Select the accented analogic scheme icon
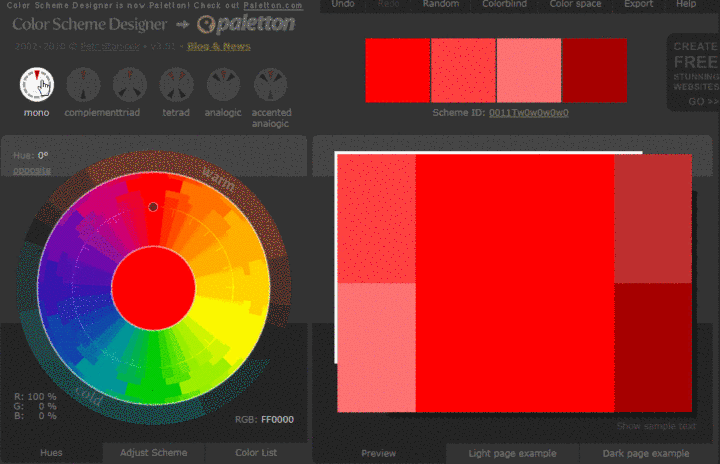The width and height of the screenshot is (720, 464). 270,85
